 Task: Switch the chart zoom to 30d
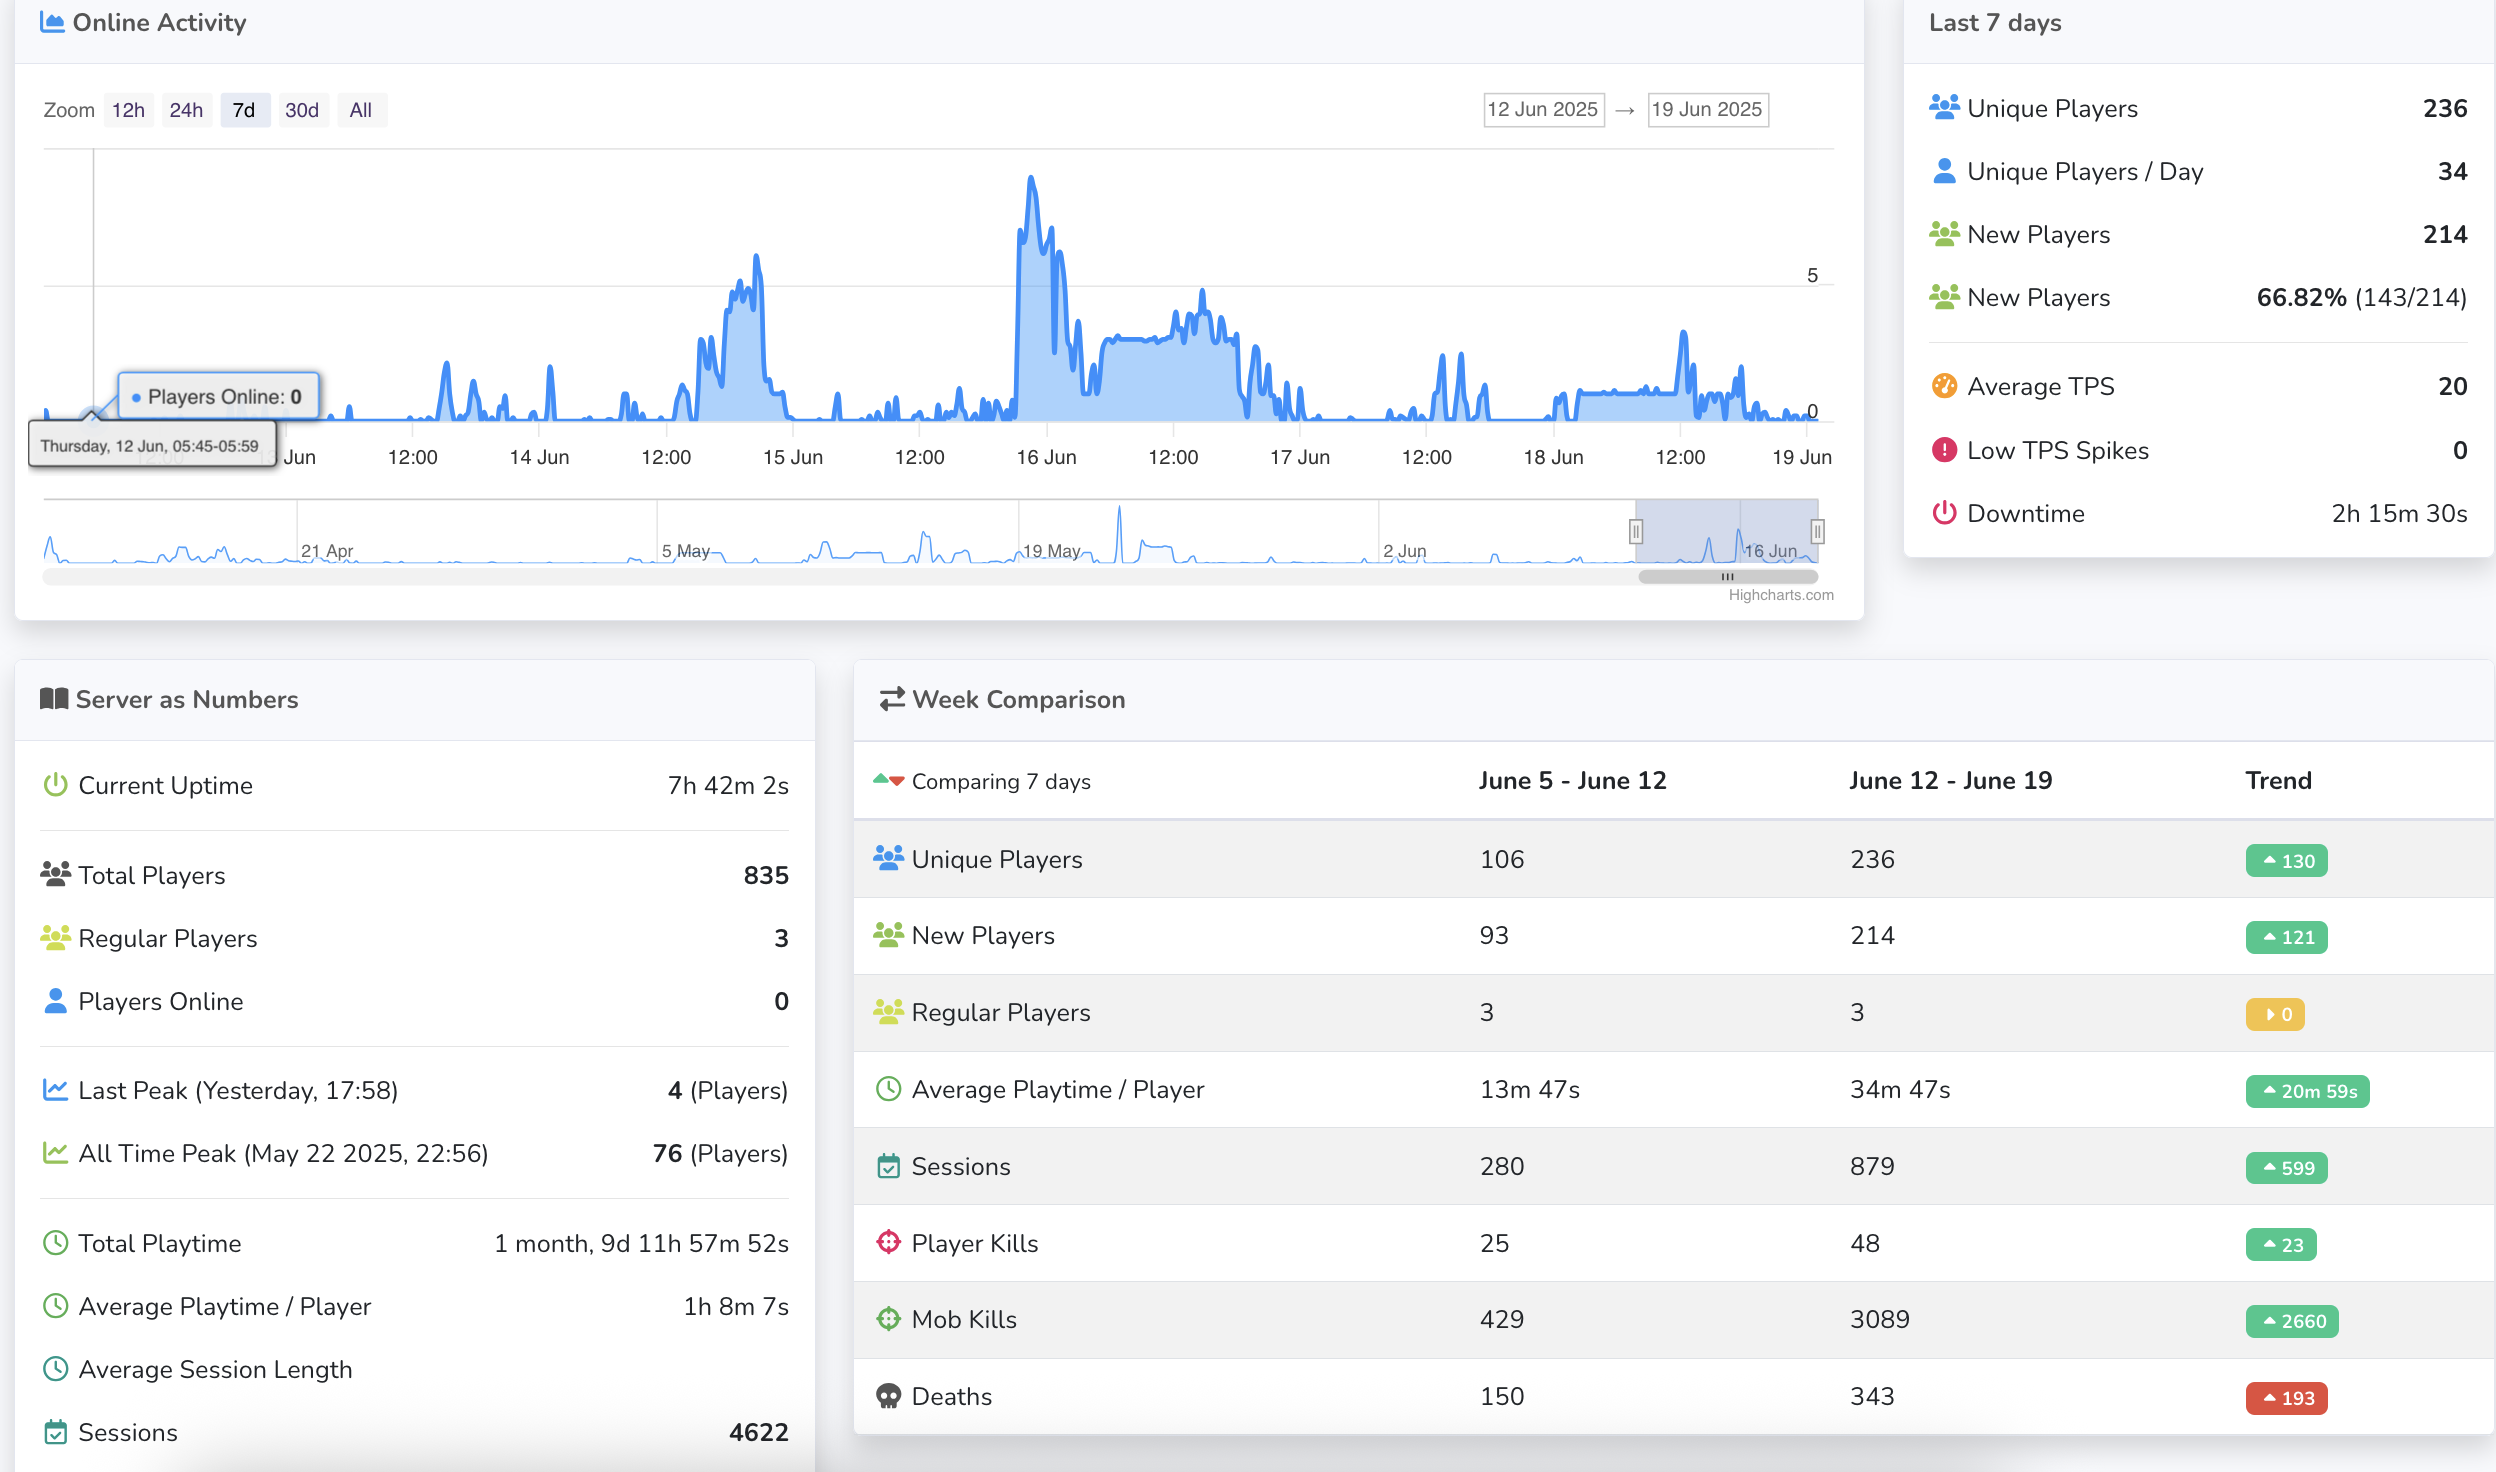(x=302, y=110)
